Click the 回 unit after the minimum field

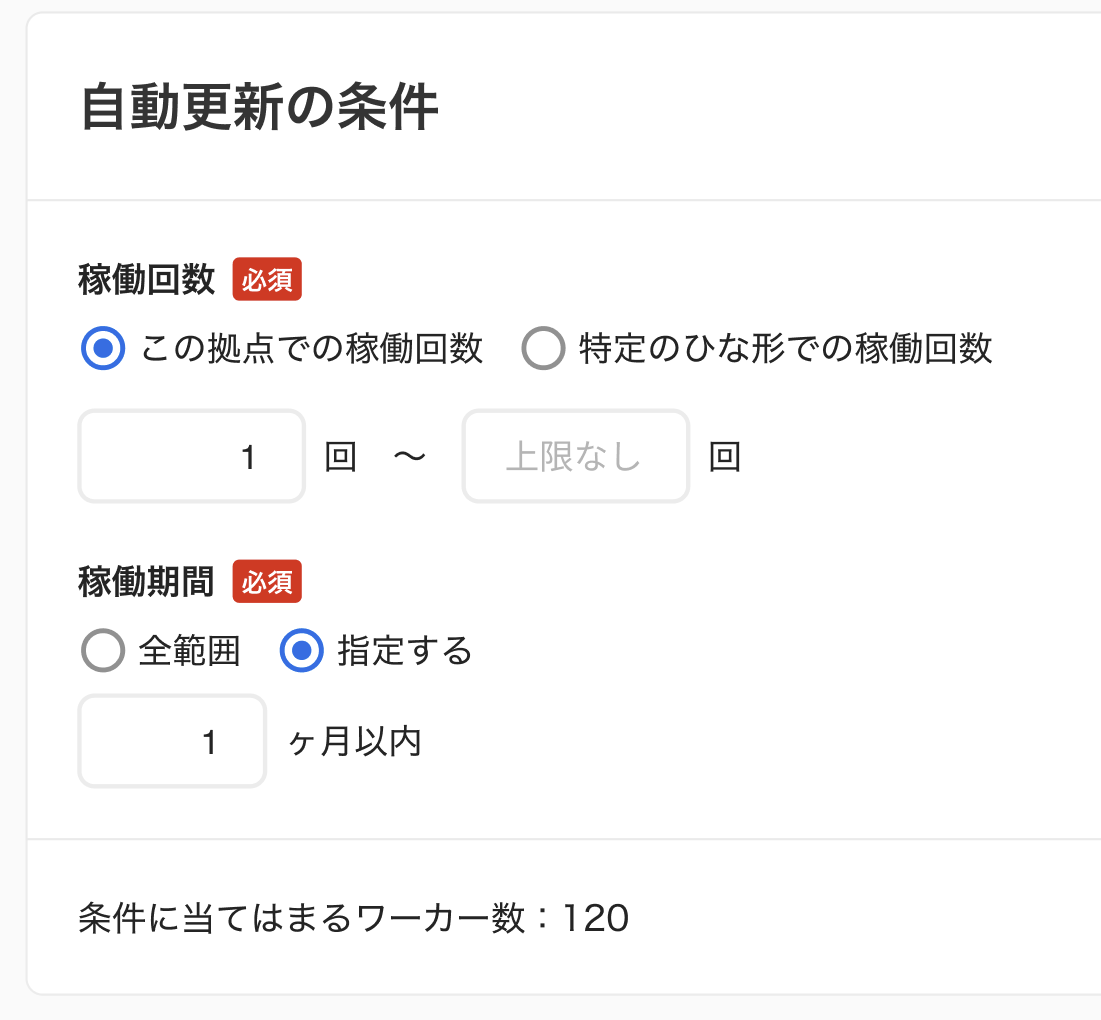[x=341, y=456]
